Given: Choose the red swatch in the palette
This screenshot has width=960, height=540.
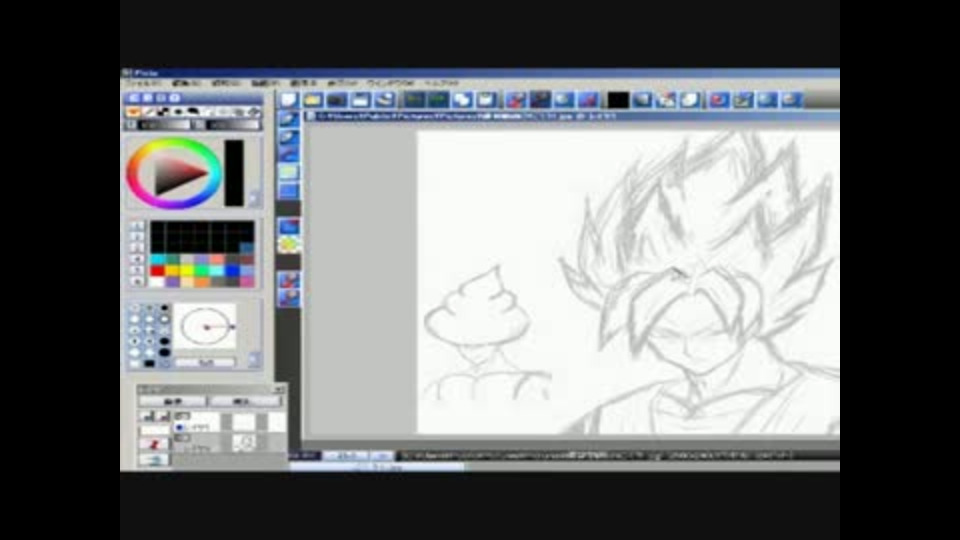Looking at the screenshot, I should (x=157, y=271).
